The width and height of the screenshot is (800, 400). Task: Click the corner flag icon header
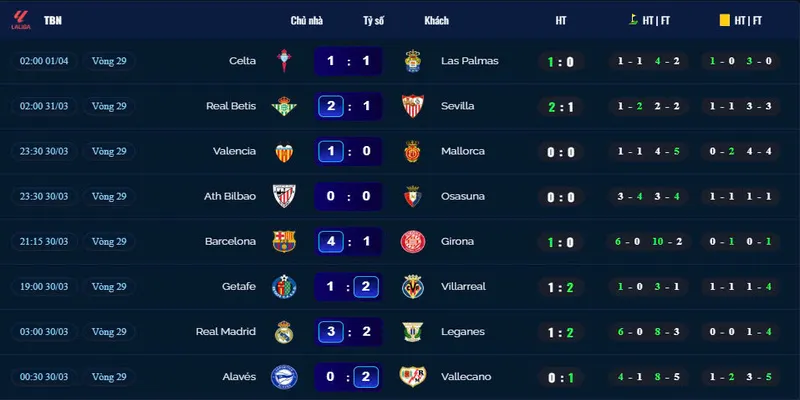click(633, 20)
